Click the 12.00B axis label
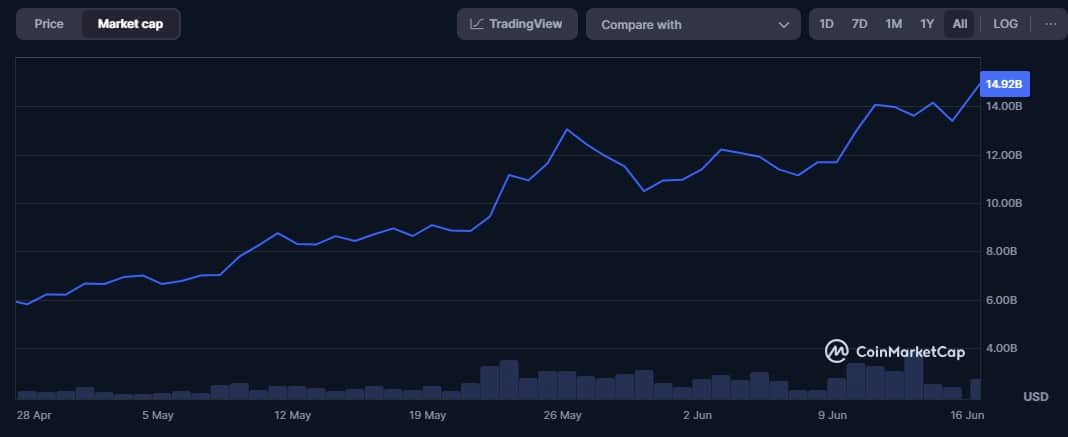 click(1005, 155)
